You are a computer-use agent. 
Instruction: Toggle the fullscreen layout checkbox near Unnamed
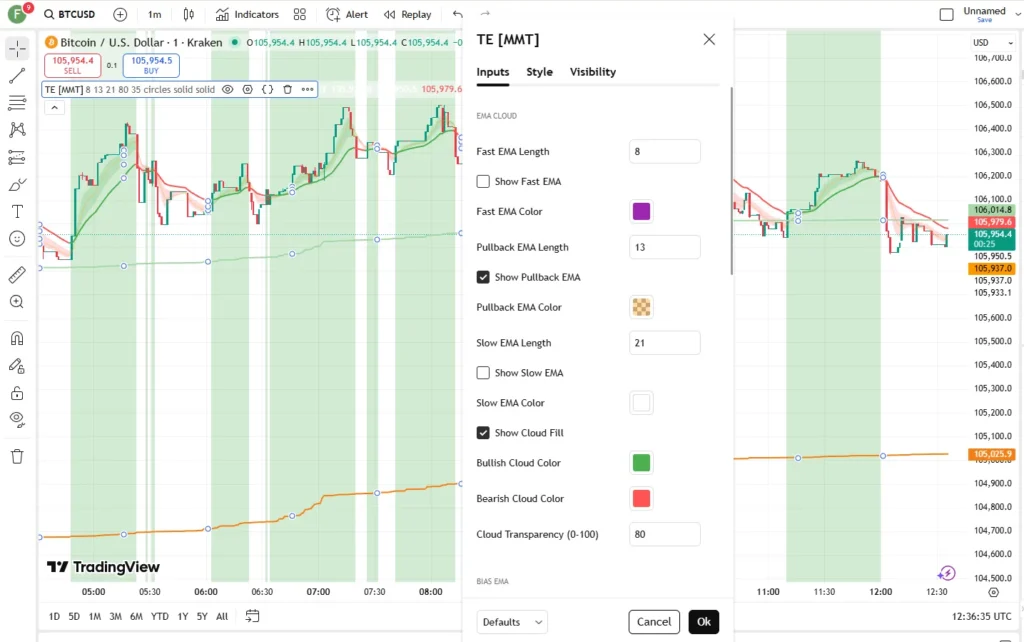click(946, 14)
